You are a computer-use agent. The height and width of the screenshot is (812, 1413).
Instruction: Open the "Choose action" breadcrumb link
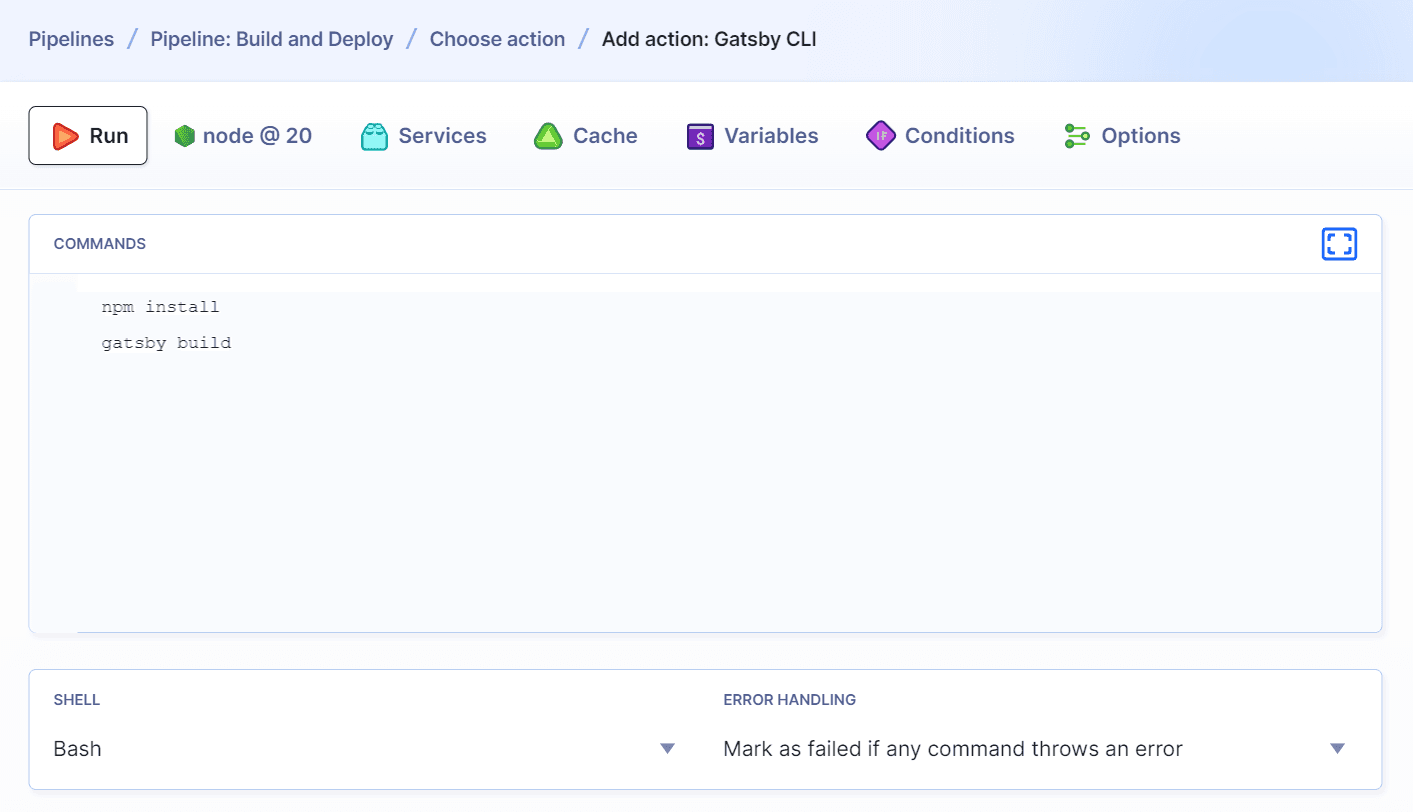point(497,38)
